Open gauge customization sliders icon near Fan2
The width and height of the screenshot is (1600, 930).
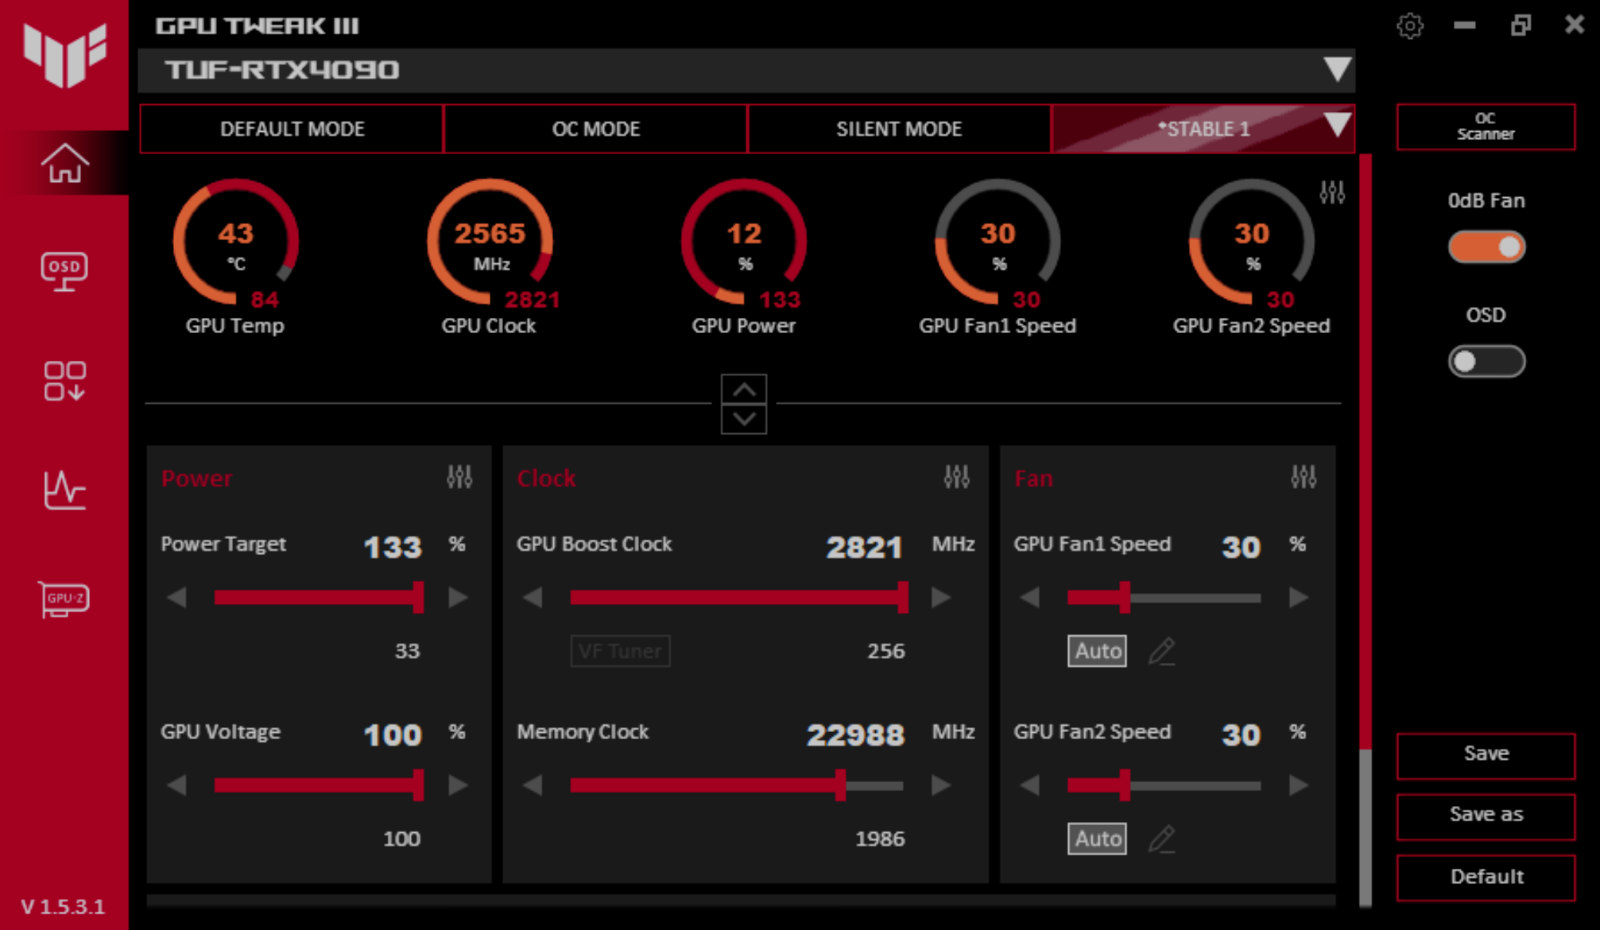[x=1332, y=192]
